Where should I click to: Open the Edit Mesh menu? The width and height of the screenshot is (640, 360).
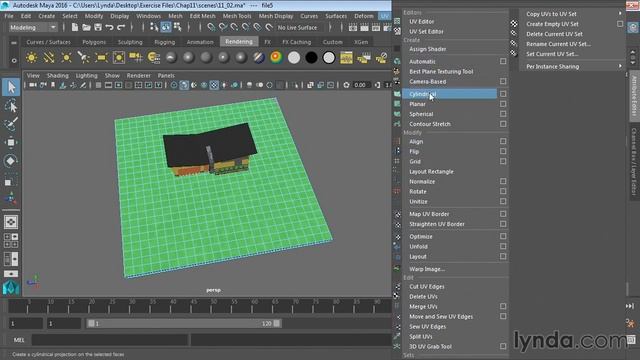[x=202, y=16]
